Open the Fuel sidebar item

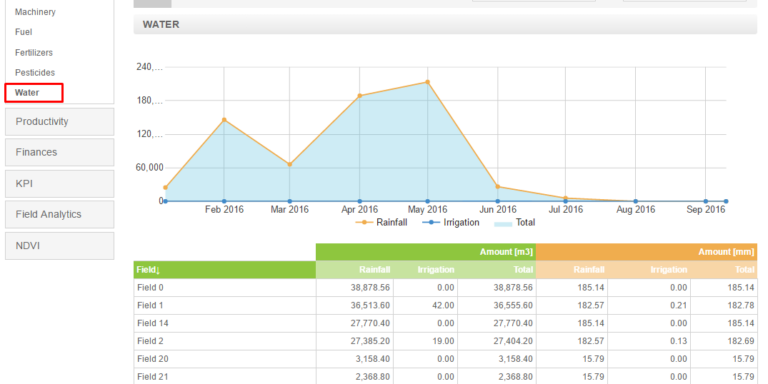(x=24, y=32)
